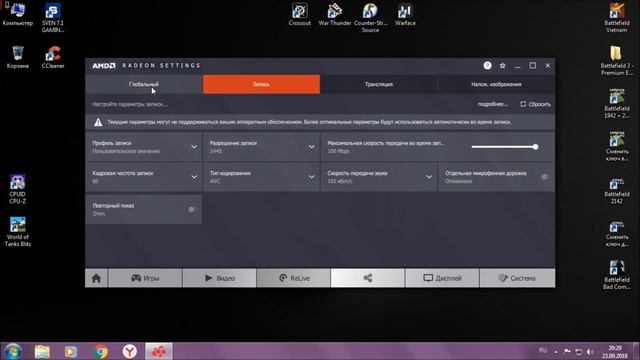
Task: Click the Сбросить reset button
Action: point(536,104)
